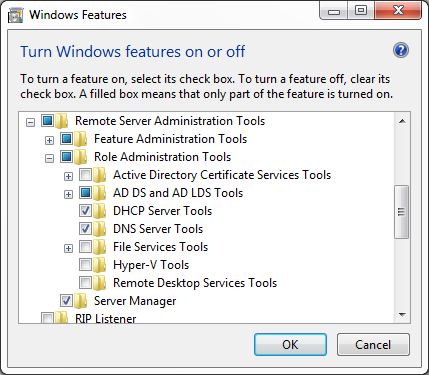
Task: Uncheck Server Manager checkbox
Action: [66, 301]
